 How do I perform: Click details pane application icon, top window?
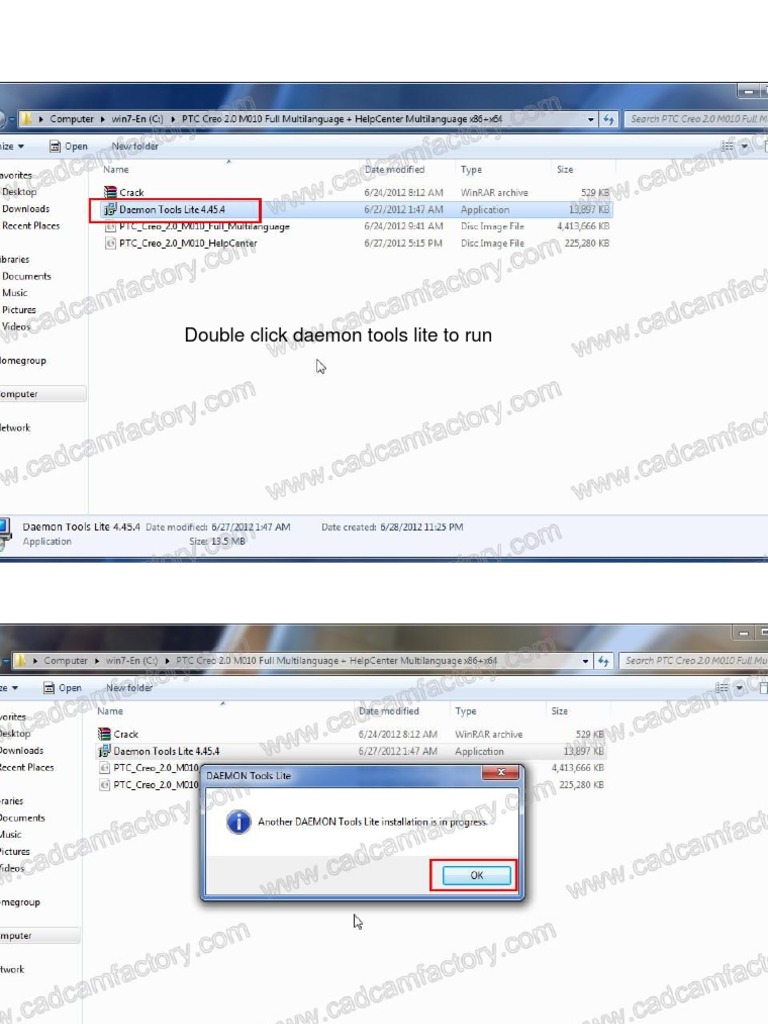[x=5, y=533]
